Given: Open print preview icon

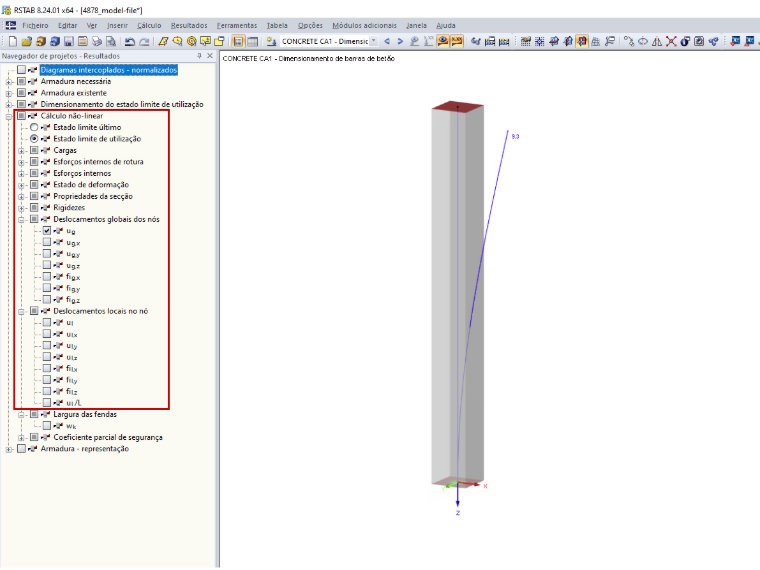Looking at the screenshot, I should [x=111, y=41].
